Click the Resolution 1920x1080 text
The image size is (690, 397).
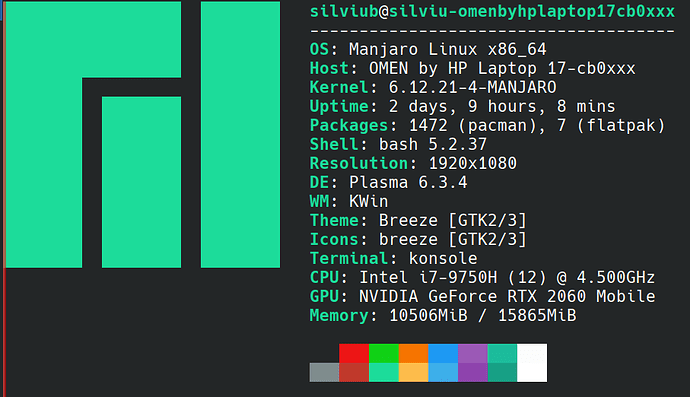tap(413, 163)
